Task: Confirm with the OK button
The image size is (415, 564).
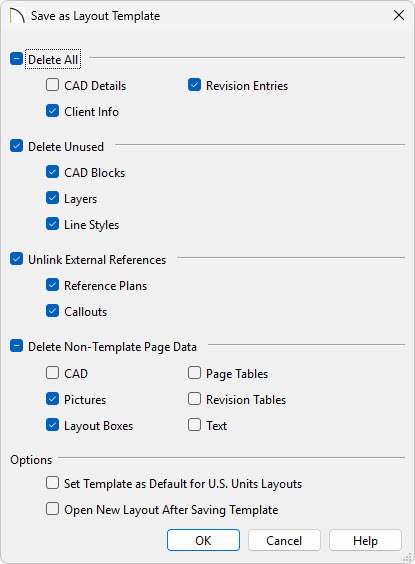Action: click(x=203, y=540)
